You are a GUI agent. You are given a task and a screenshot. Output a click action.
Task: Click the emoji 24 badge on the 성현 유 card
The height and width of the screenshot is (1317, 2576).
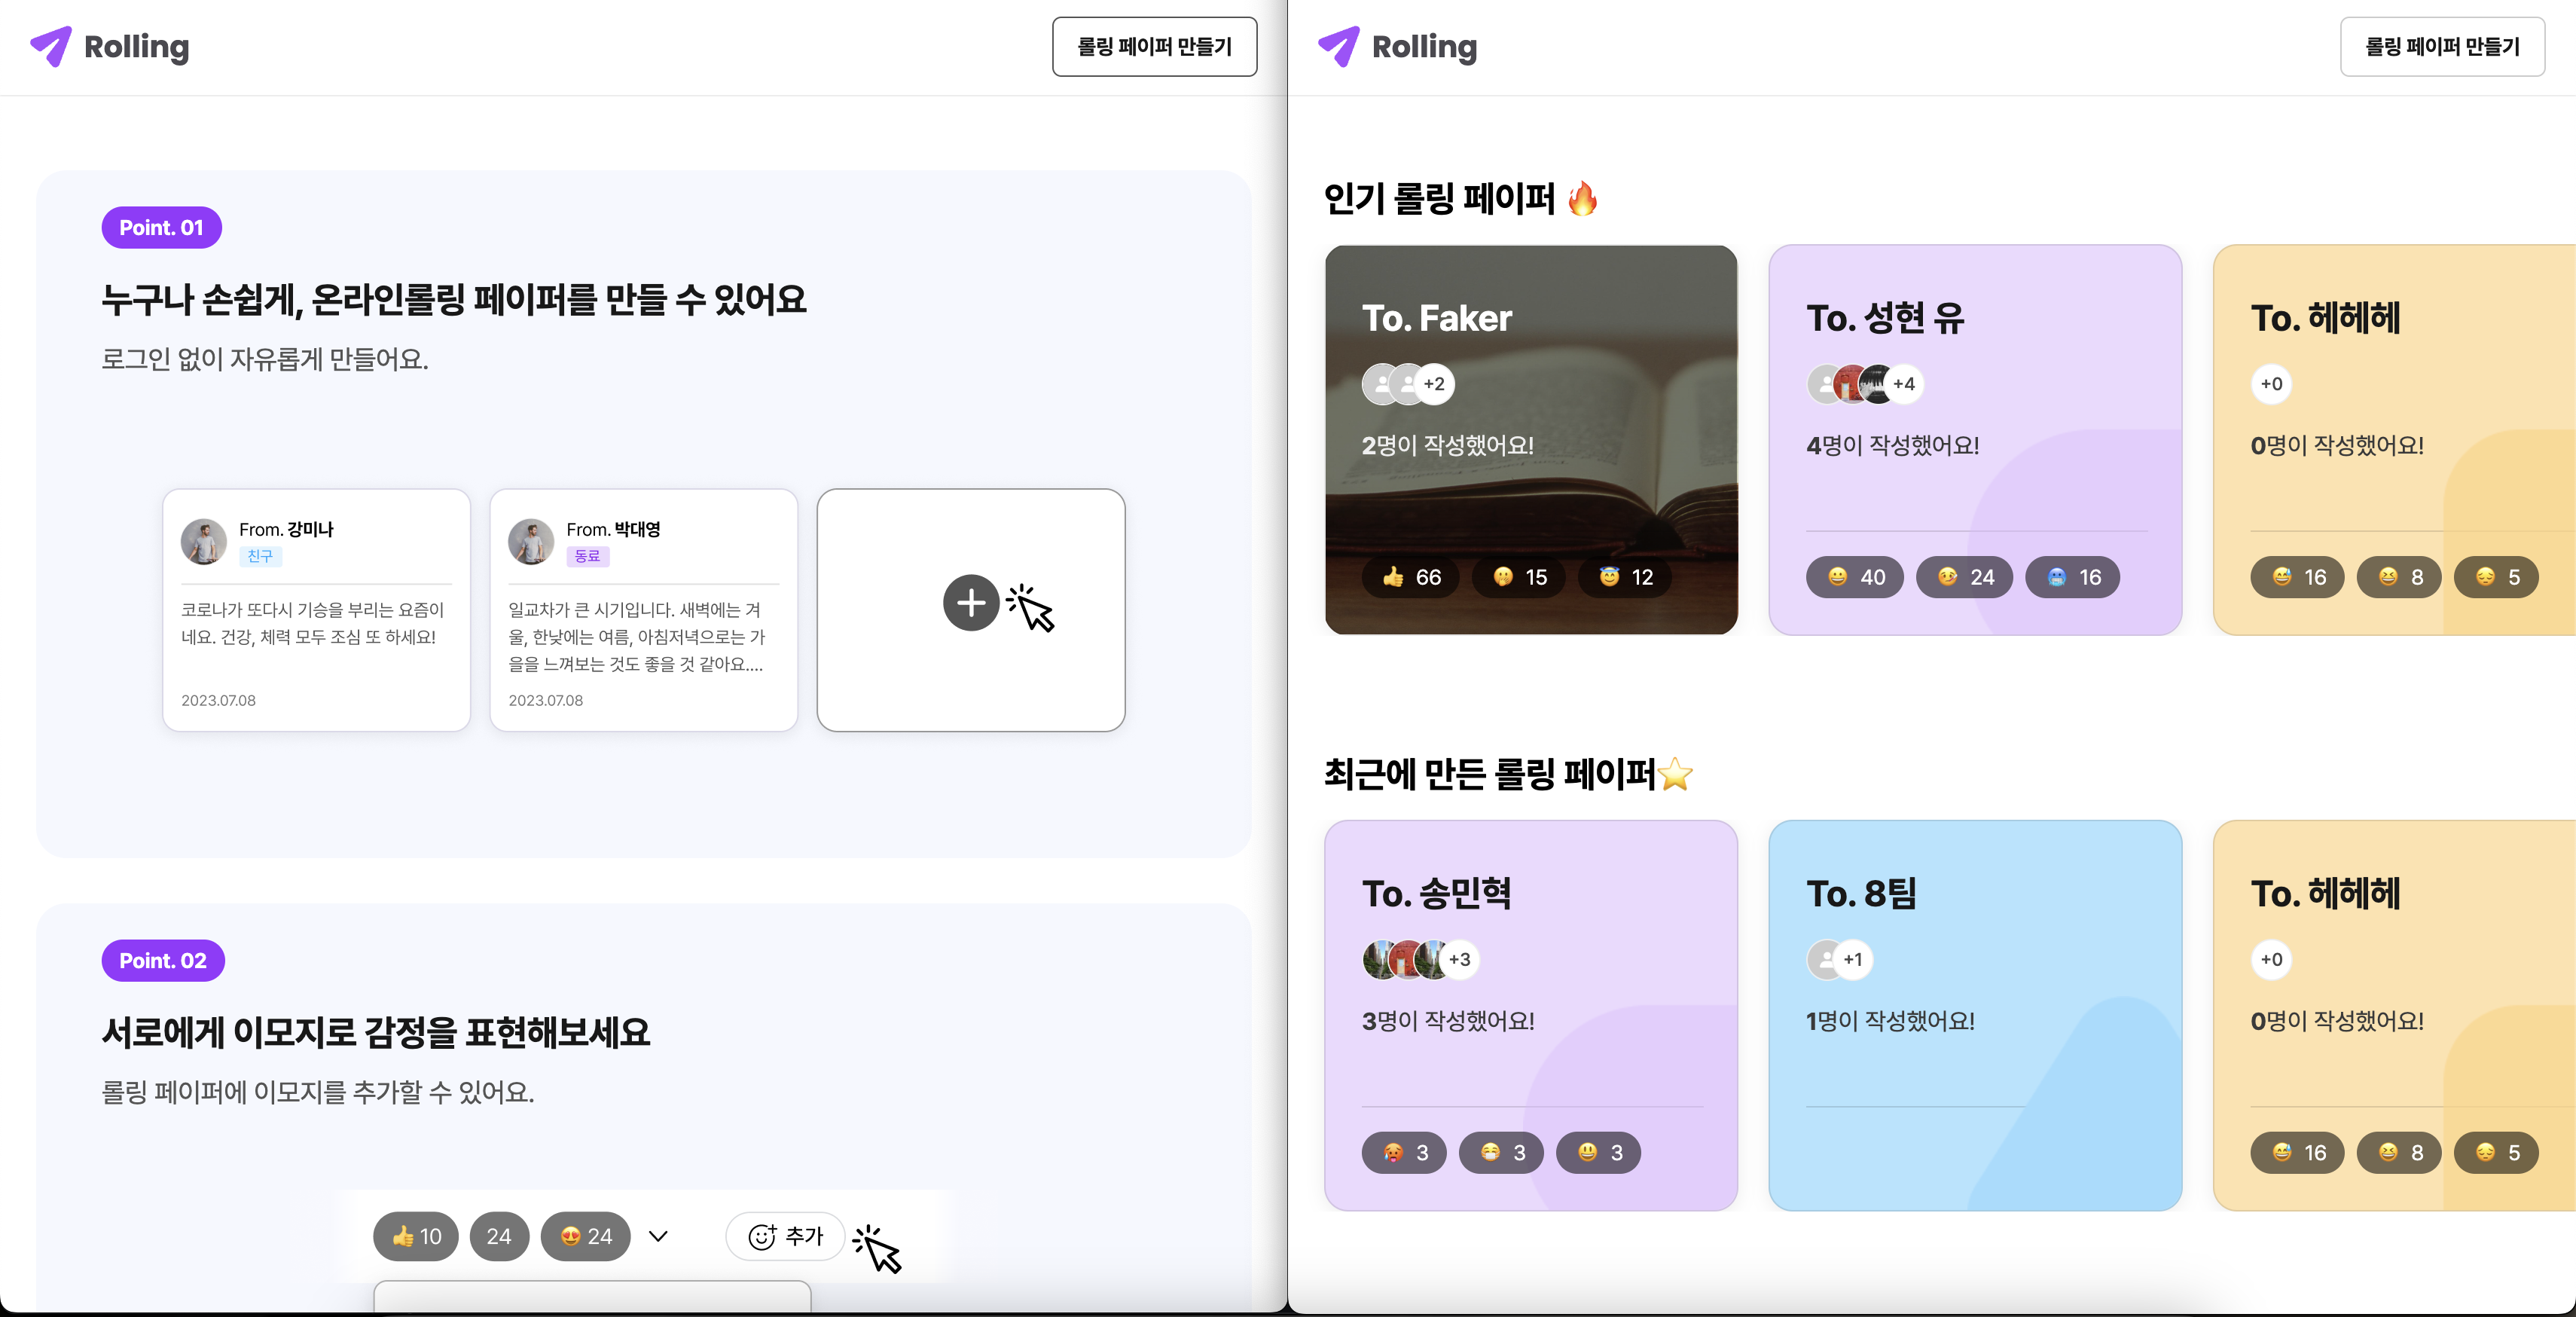click(x=1965, y=577)
